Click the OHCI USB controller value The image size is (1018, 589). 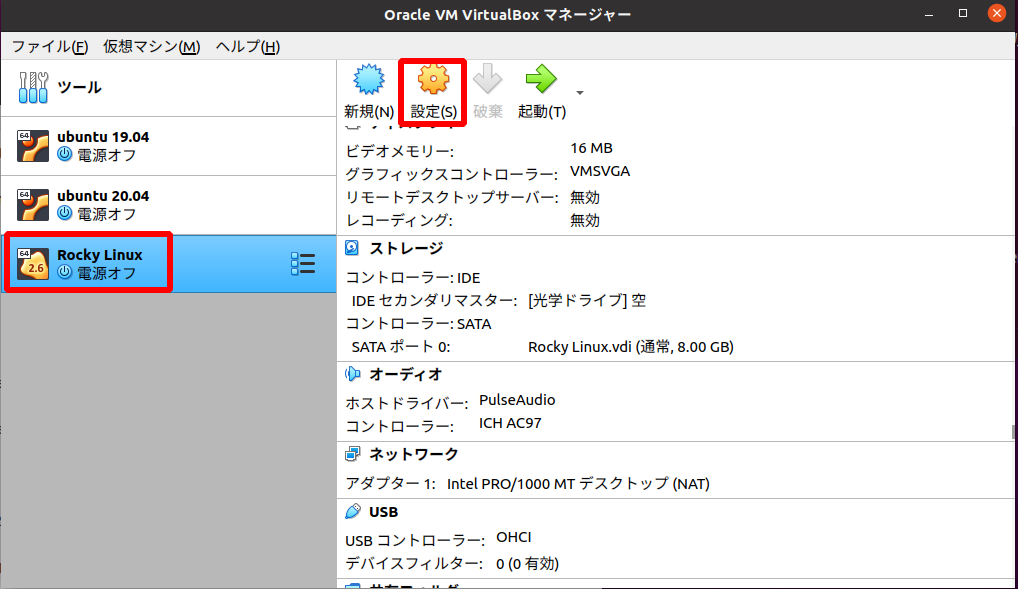click(x=514, y=538)
